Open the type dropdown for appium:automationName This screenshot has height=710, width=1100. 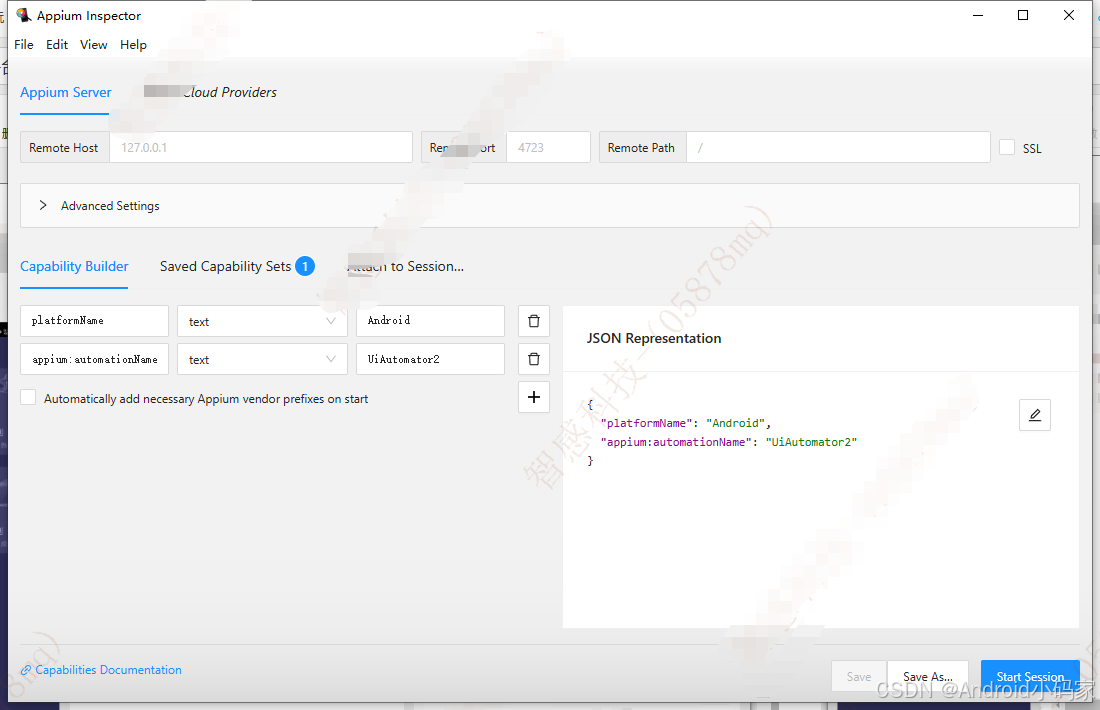[x=262, y=359]
